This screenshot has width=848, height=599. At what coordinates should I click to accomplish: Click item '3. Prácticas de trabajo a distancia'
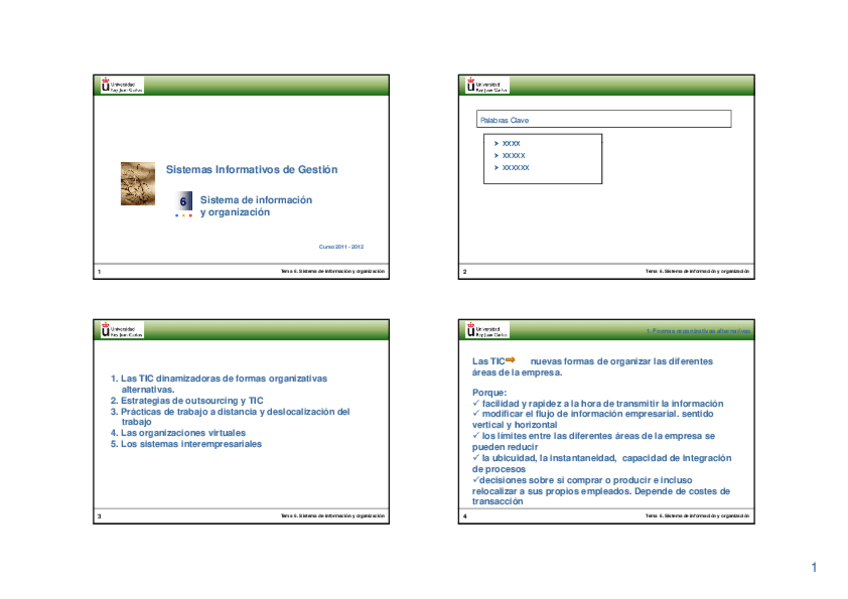pos(230,416)
